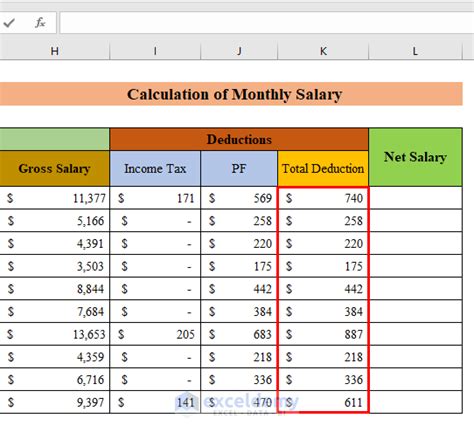Select the Deductions merged header cell
This screenshot has width=474, height=432.
tap(239, 139)
